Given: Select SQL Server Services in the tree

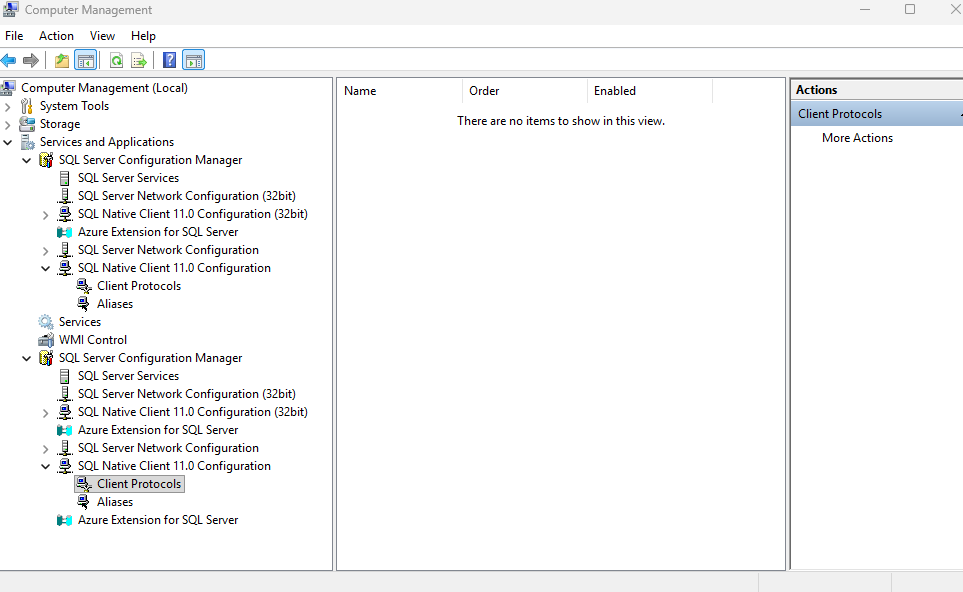Looking at the screenshot, I should point(129,177).
